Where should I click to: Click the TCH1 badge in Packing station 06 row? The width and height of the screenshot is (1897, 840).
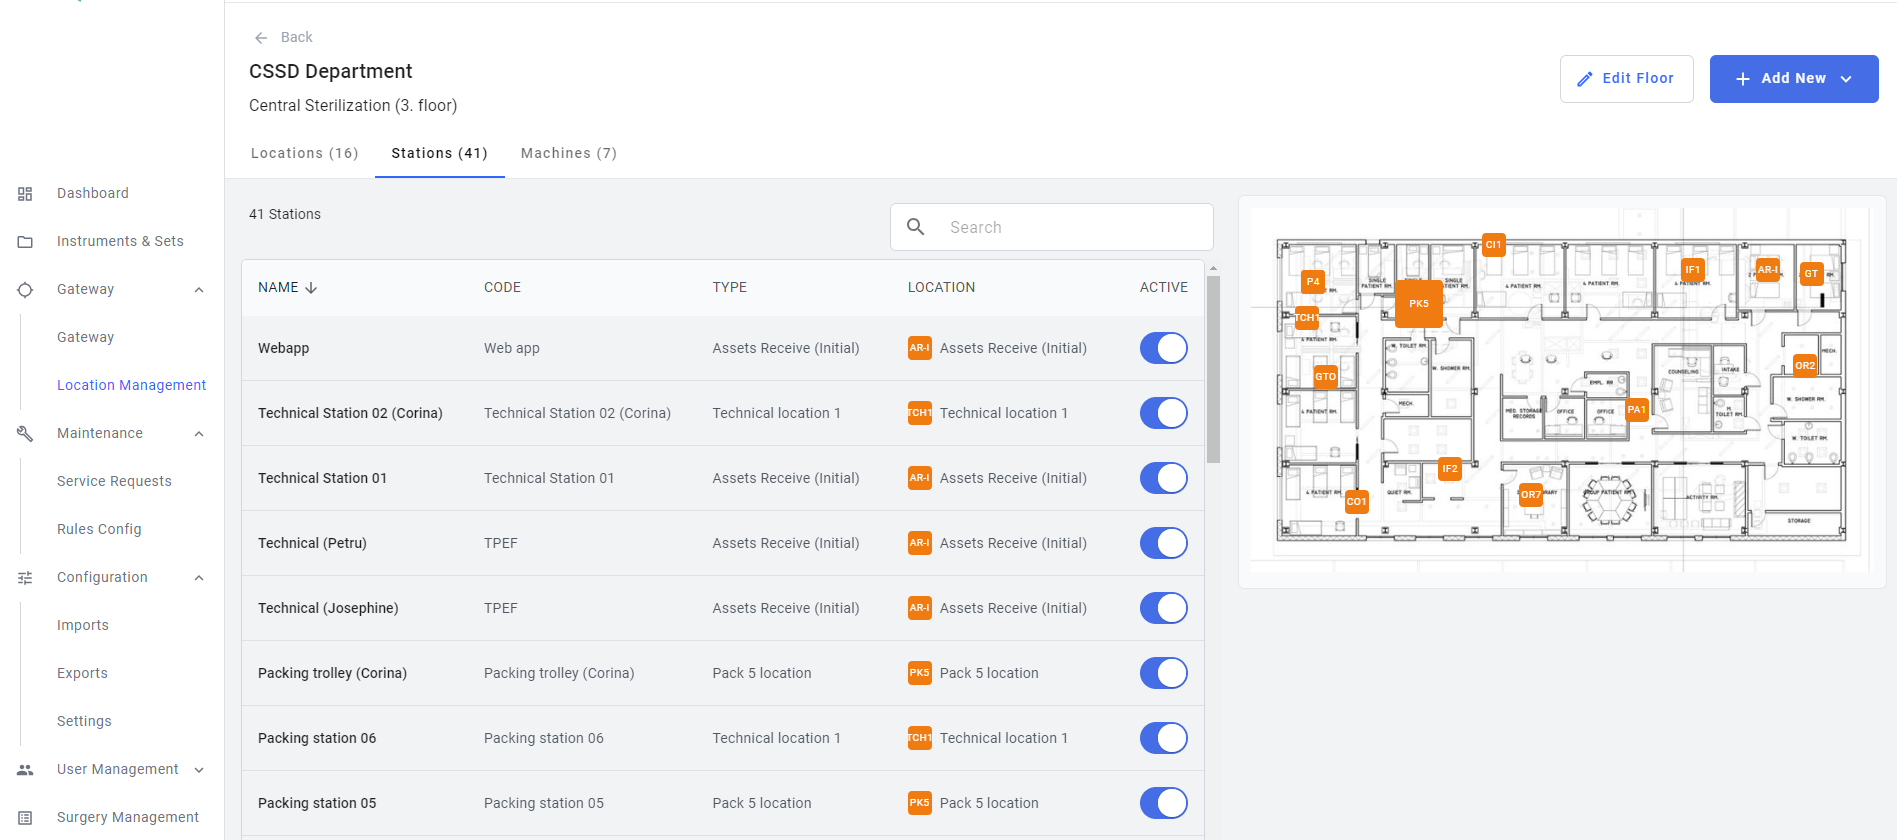[919, 738]
